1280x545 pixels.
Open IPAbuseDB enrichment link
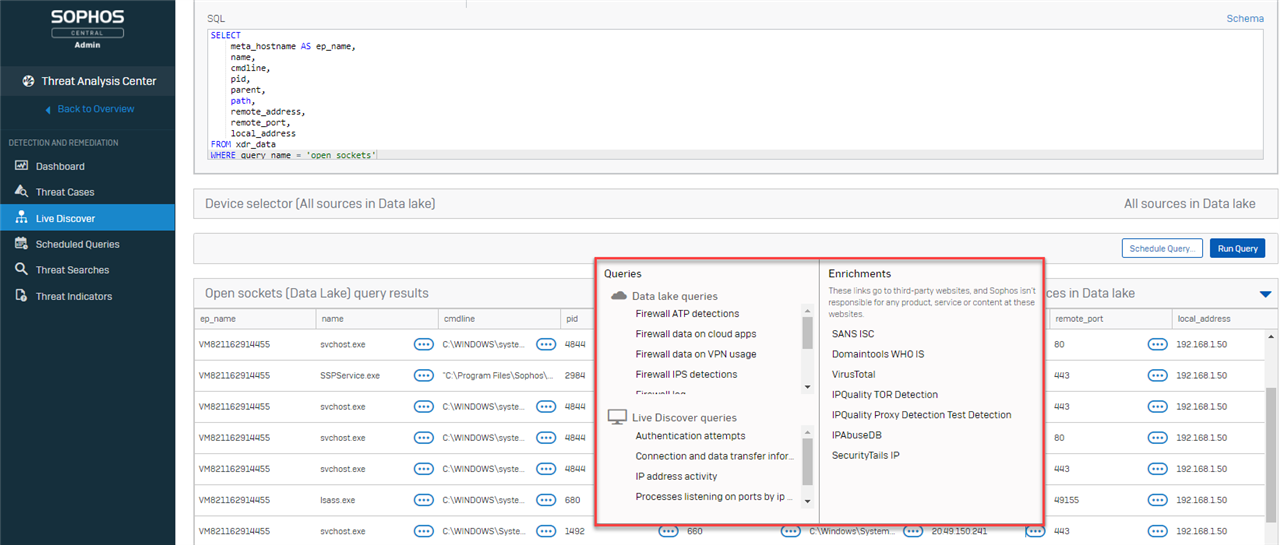pos(857,435)
